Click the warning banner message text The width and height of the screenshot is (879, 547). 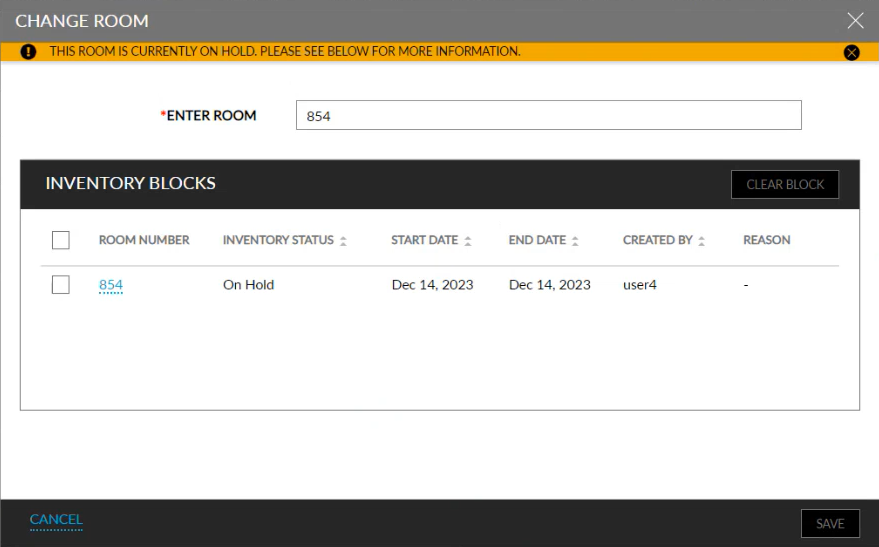click(285, 51)
